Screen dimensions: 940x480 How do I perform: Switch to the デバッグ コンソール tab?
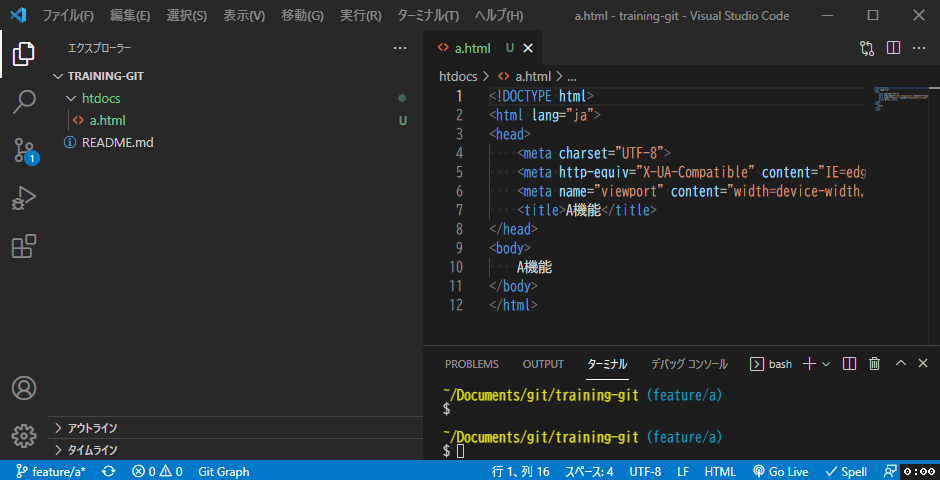pos(689,364)
